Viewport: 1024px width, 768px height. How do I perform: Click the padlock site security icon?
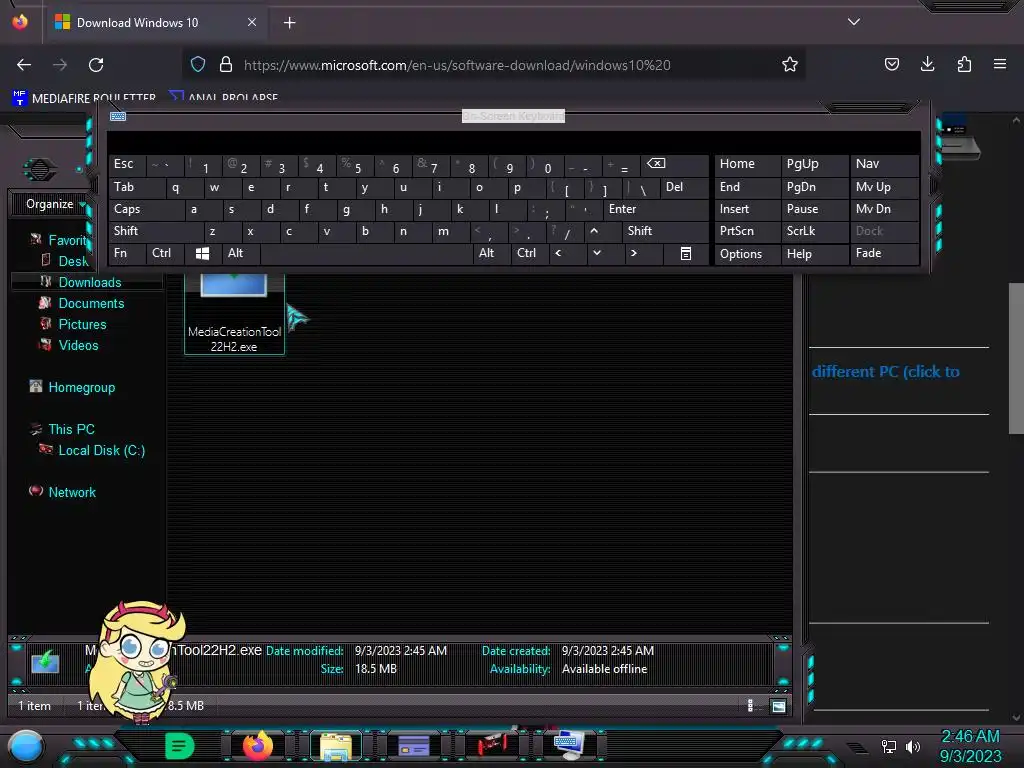226,64
